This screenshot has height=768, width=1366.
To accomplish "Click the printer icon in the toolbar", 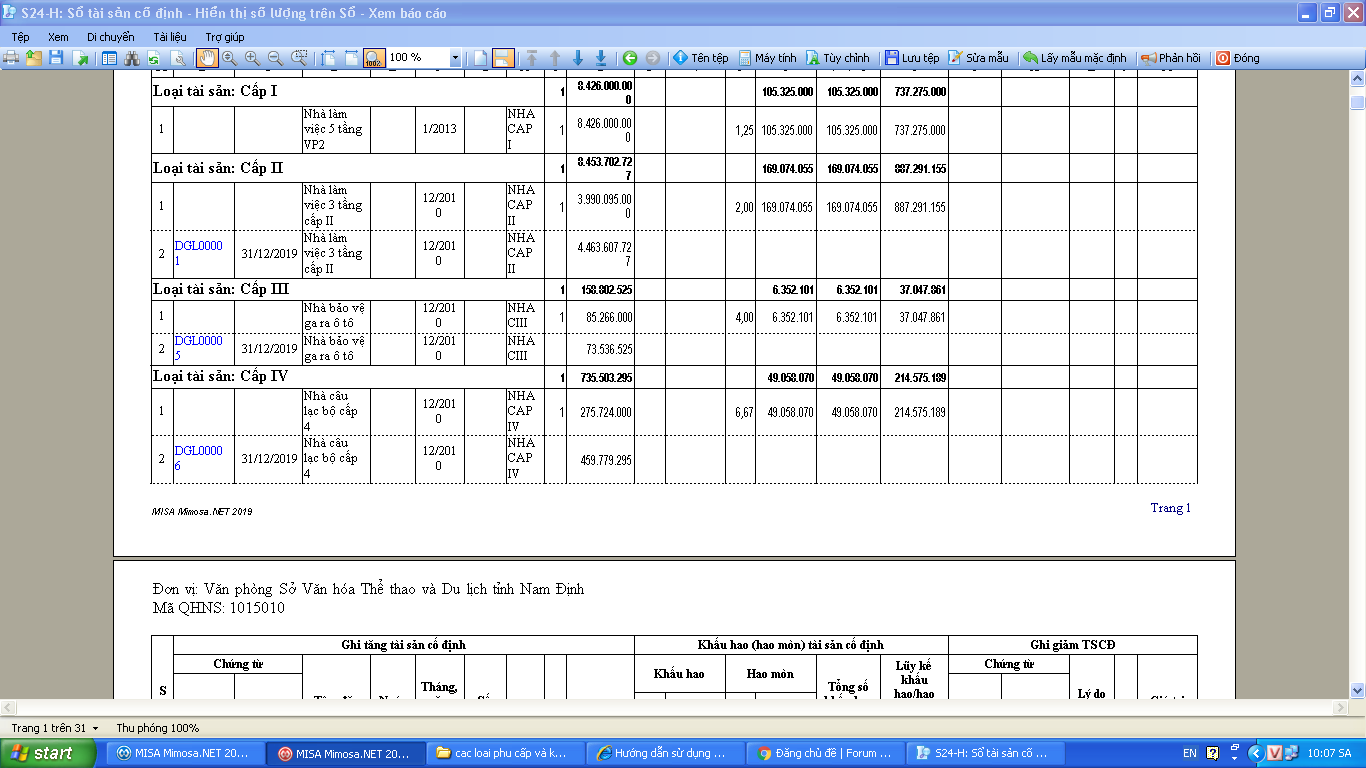I will click(x=12, y=58).
